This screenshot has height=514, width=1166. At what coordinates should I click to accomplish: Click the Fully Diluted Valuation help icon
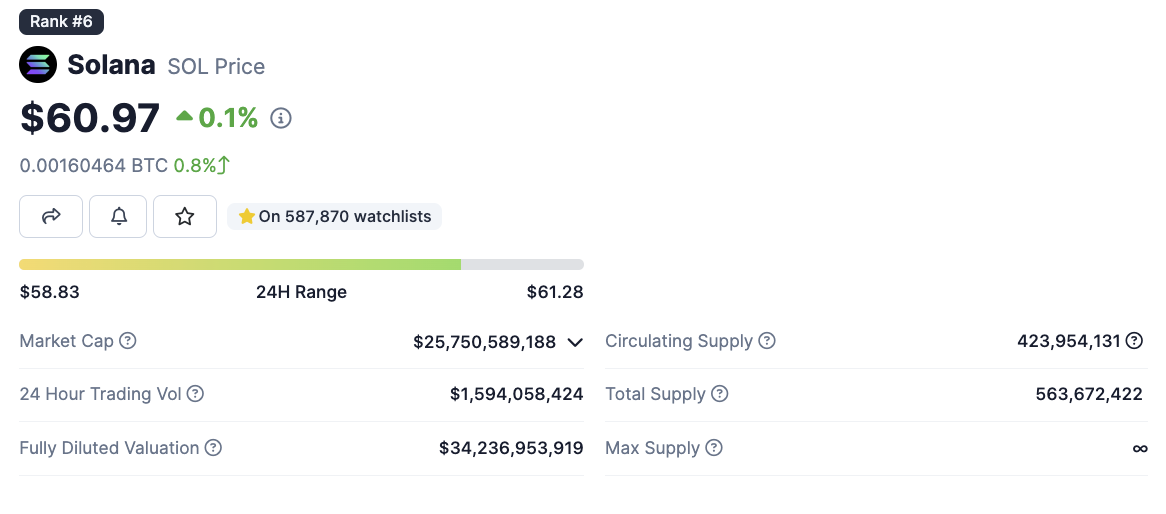coord(213,448)
